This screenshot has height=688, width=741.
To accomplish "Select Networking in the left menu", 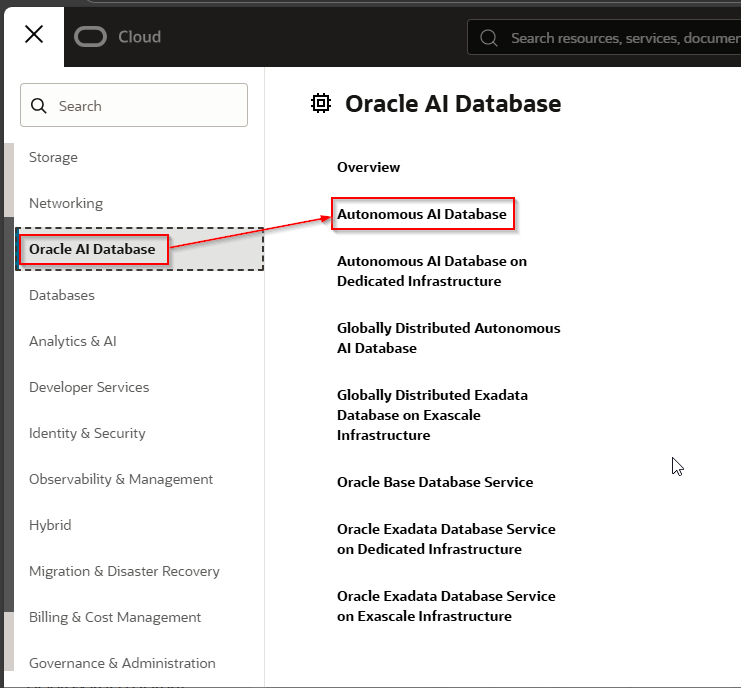I will coord(66,203).
